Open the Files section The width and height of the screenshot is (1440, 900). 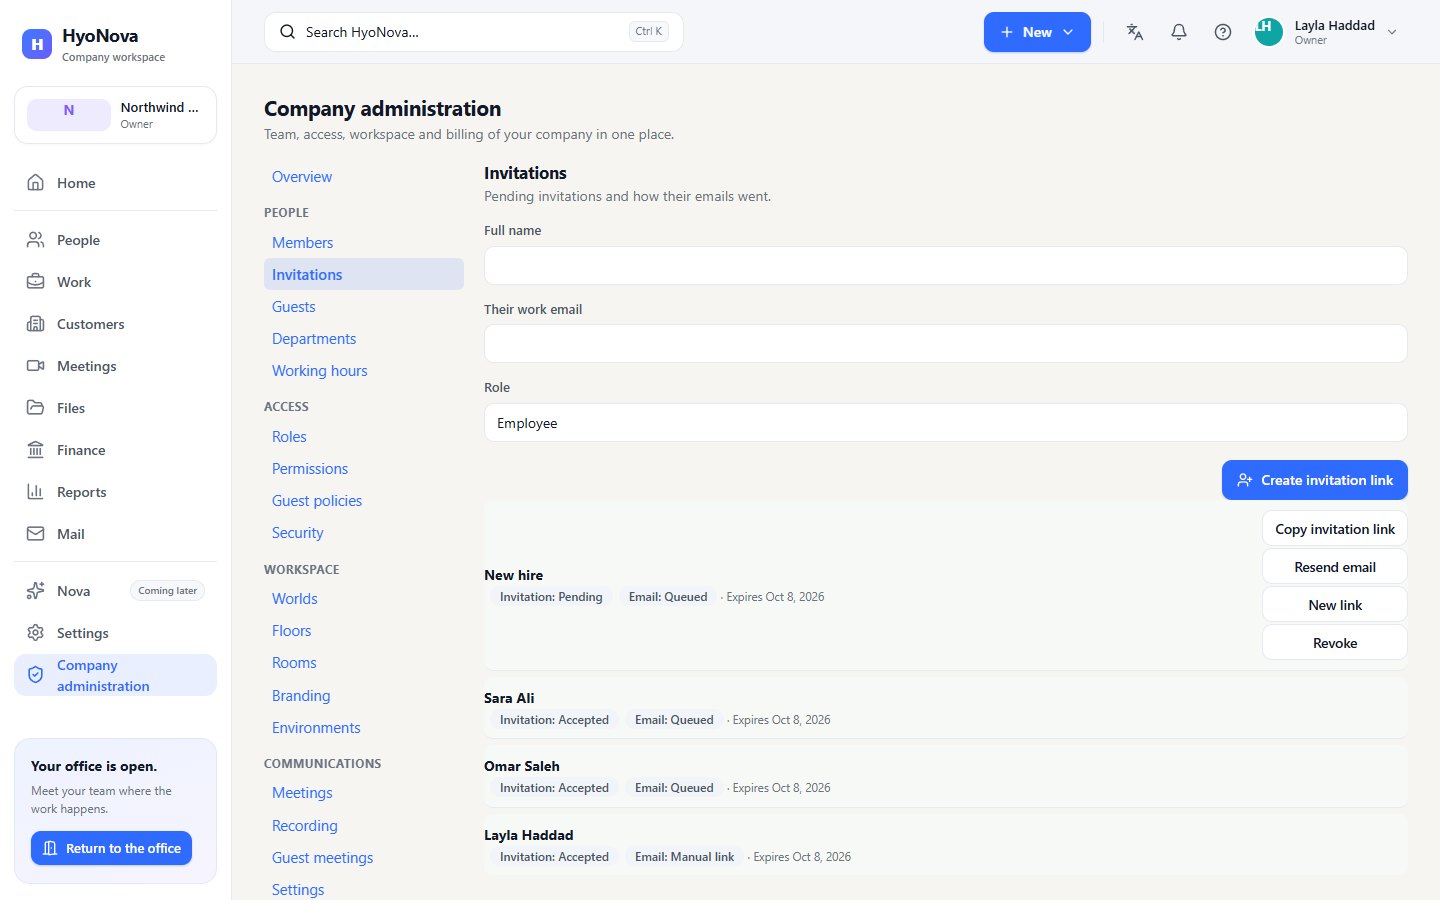pyautogui.click(x=115, y=408)
